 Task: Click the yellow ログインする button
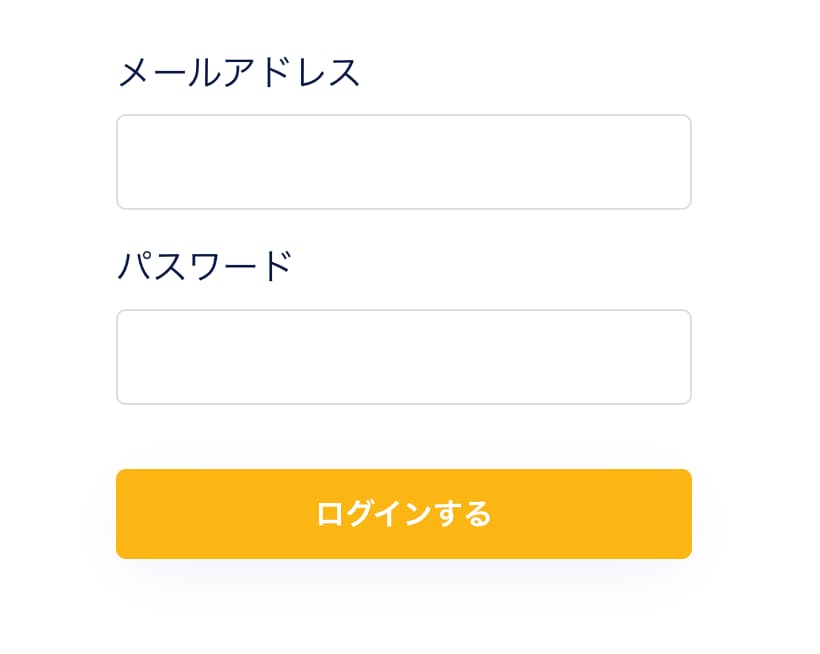coord(404,514)
